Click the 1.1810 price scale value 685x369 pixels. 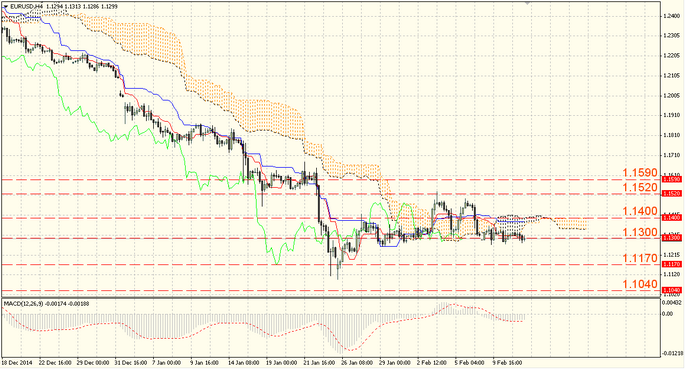coord(672,135)
